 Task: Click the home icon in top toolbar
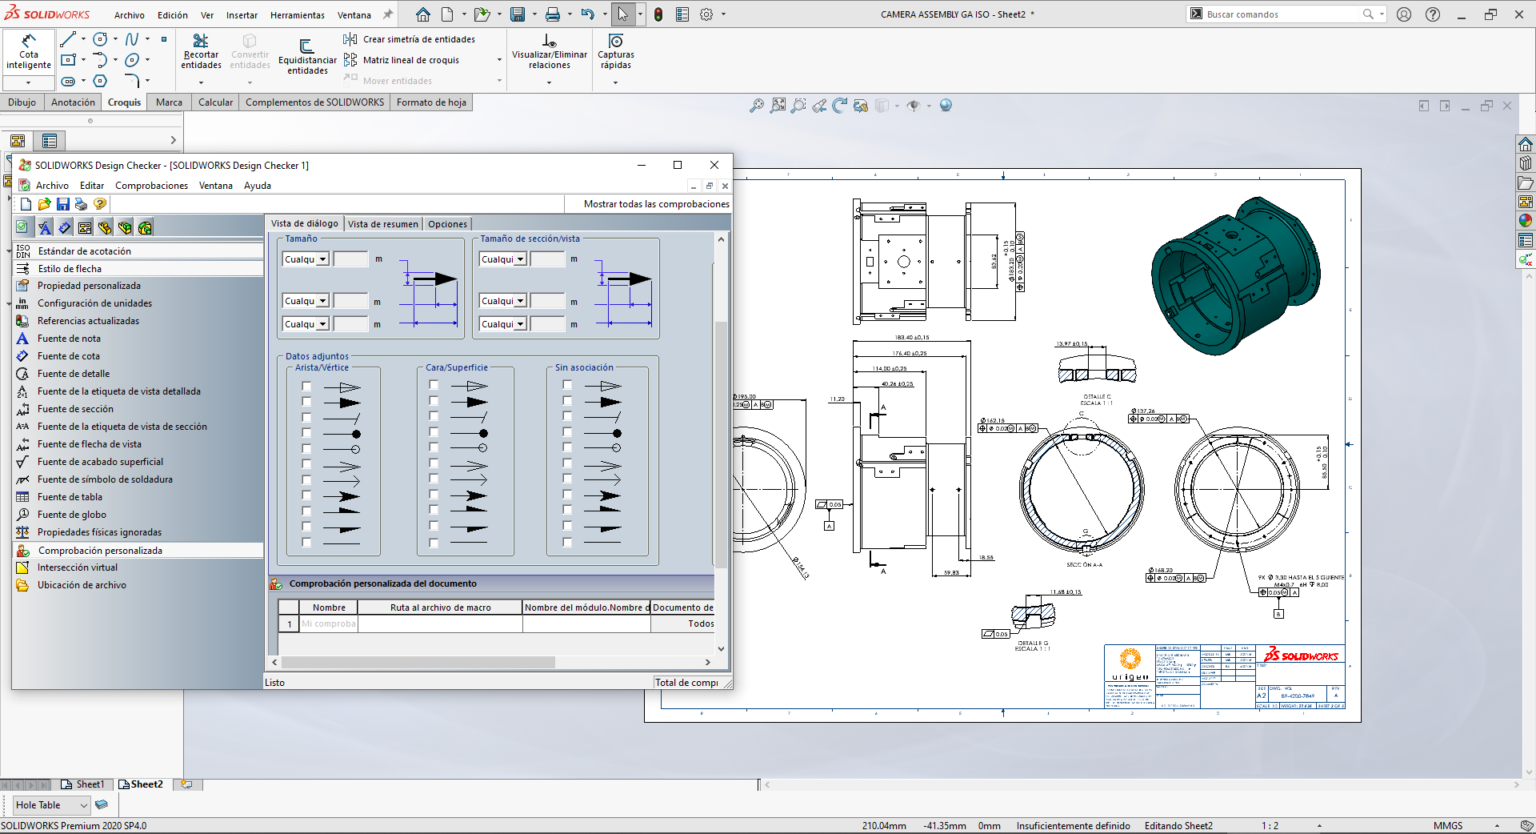[x=423, y=15]
